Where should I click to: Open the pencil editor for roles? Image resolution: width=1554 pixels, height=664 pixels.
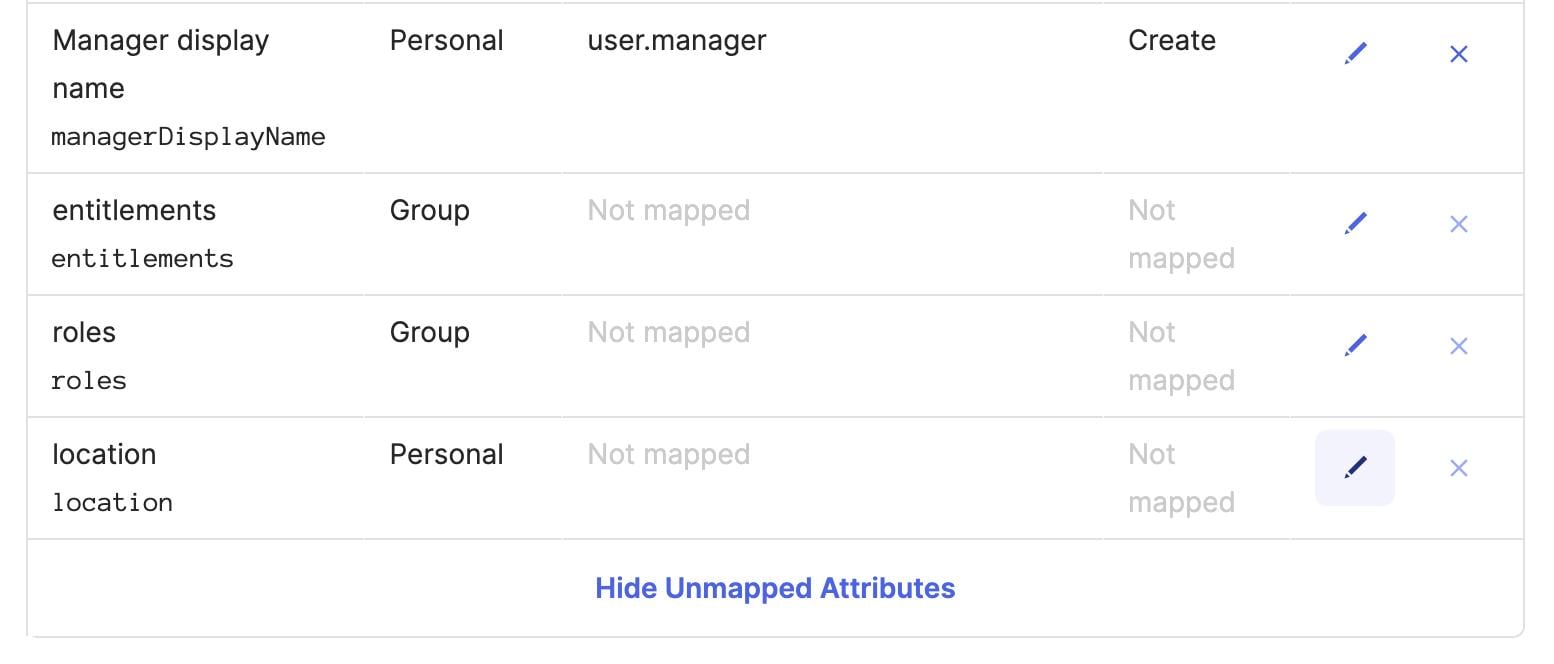tap(1355, 346)
